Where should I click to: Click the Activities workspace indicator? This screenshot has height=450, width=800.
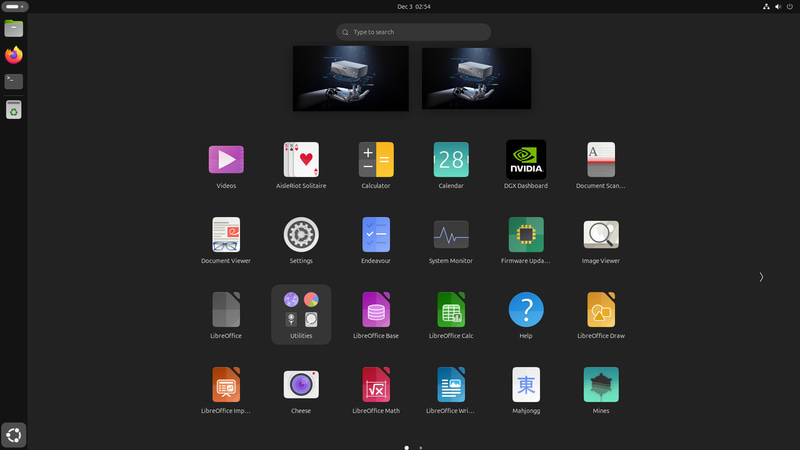coord(15,7)
